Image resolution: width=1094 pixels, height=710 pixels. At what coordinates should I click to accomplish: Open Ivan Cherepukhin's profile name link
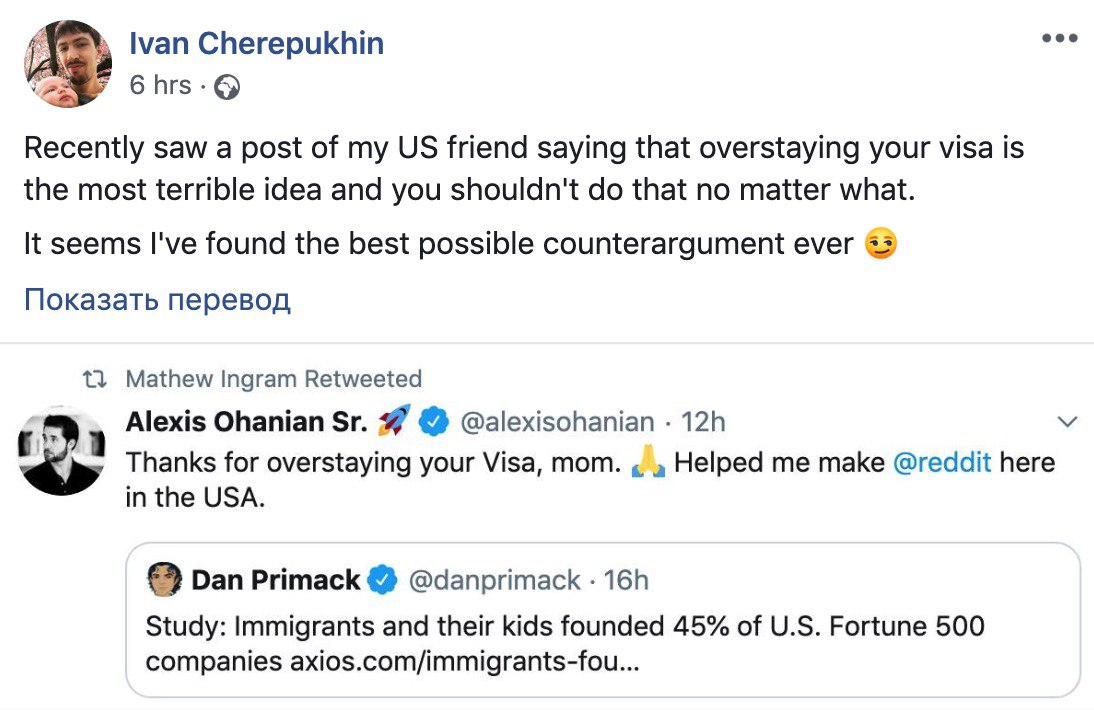256,43
